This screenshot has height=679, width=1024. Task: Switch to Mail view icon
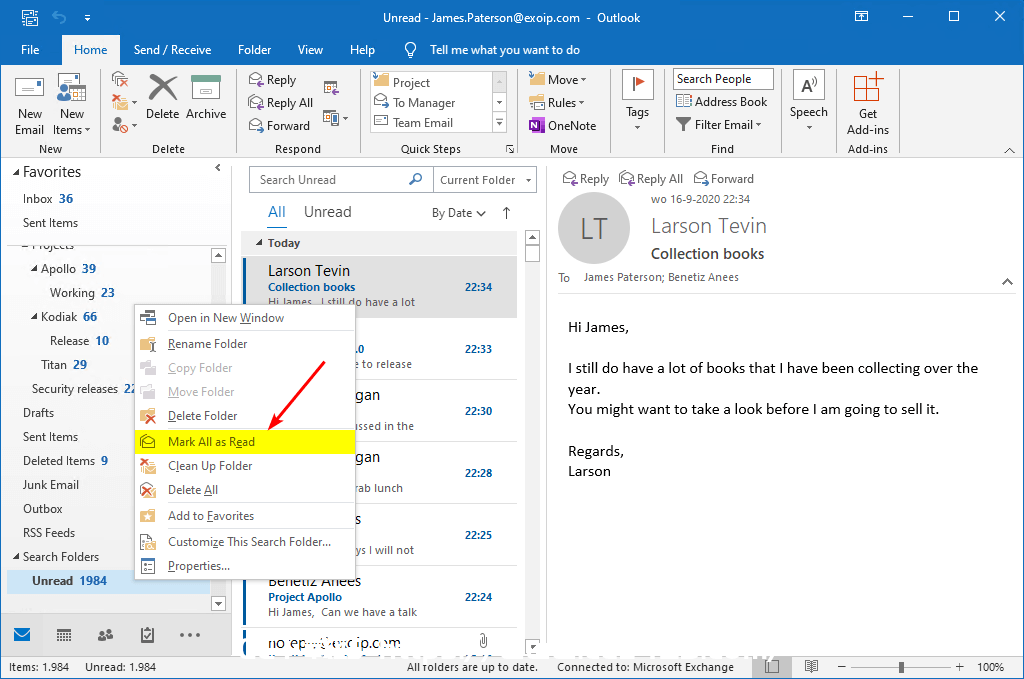coord(22,635)
